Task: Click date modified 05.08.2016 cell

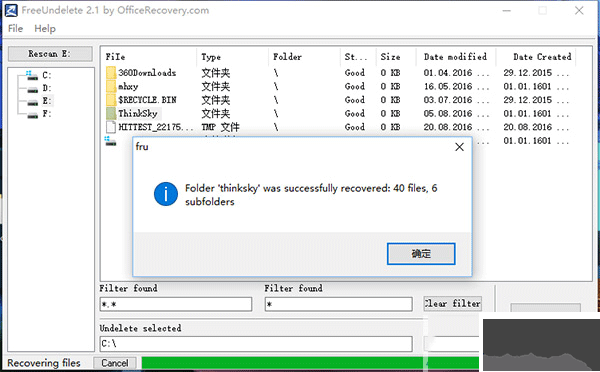Action: coord(456,114)
